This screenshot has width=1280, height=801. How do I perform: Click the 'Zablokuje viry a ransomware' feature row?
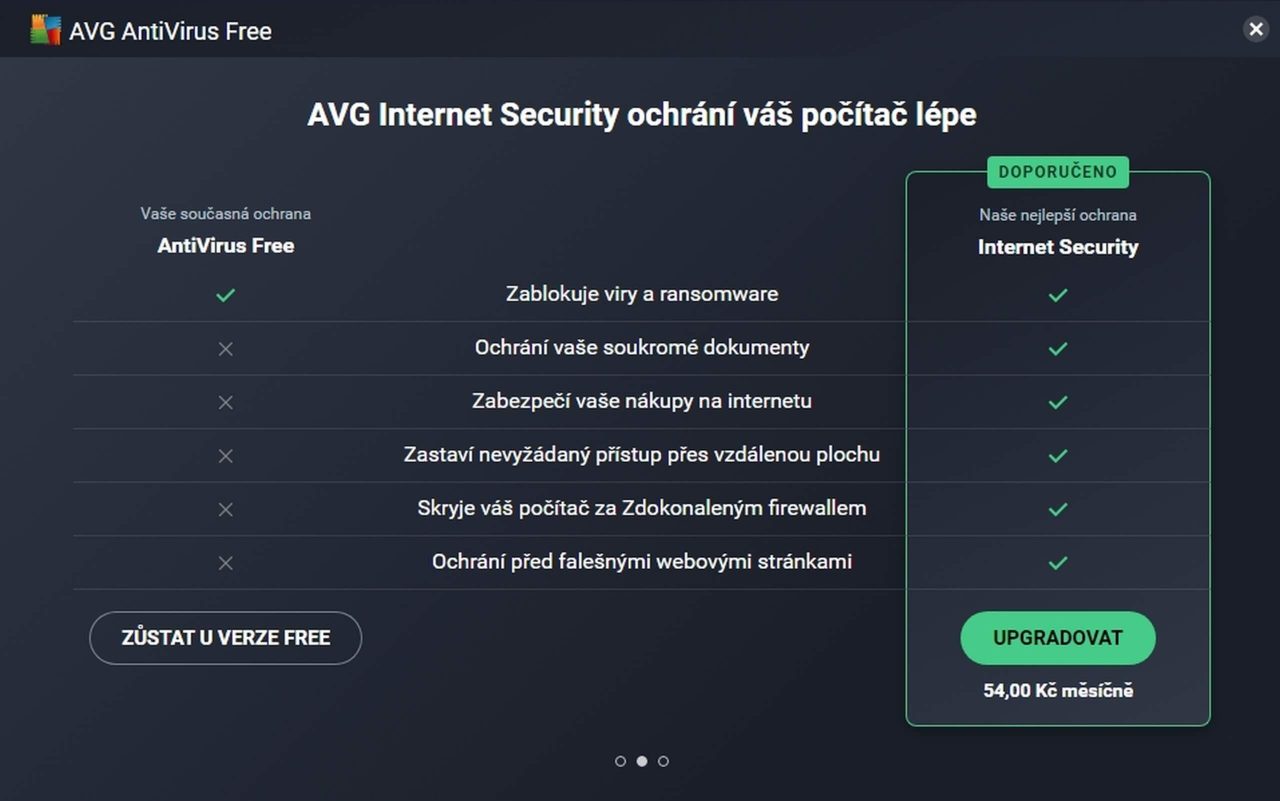(641, 294)
